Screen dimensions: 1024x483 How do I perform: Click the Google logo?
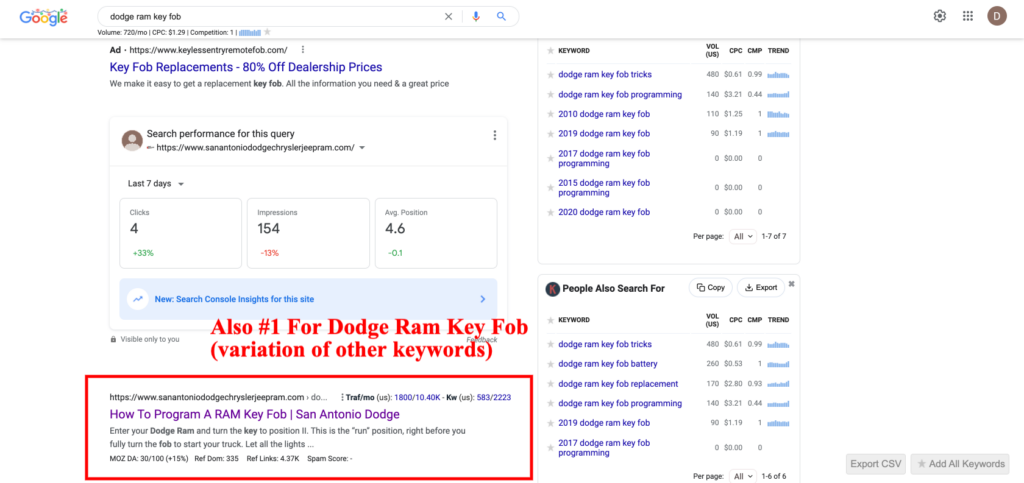[43, 17]
